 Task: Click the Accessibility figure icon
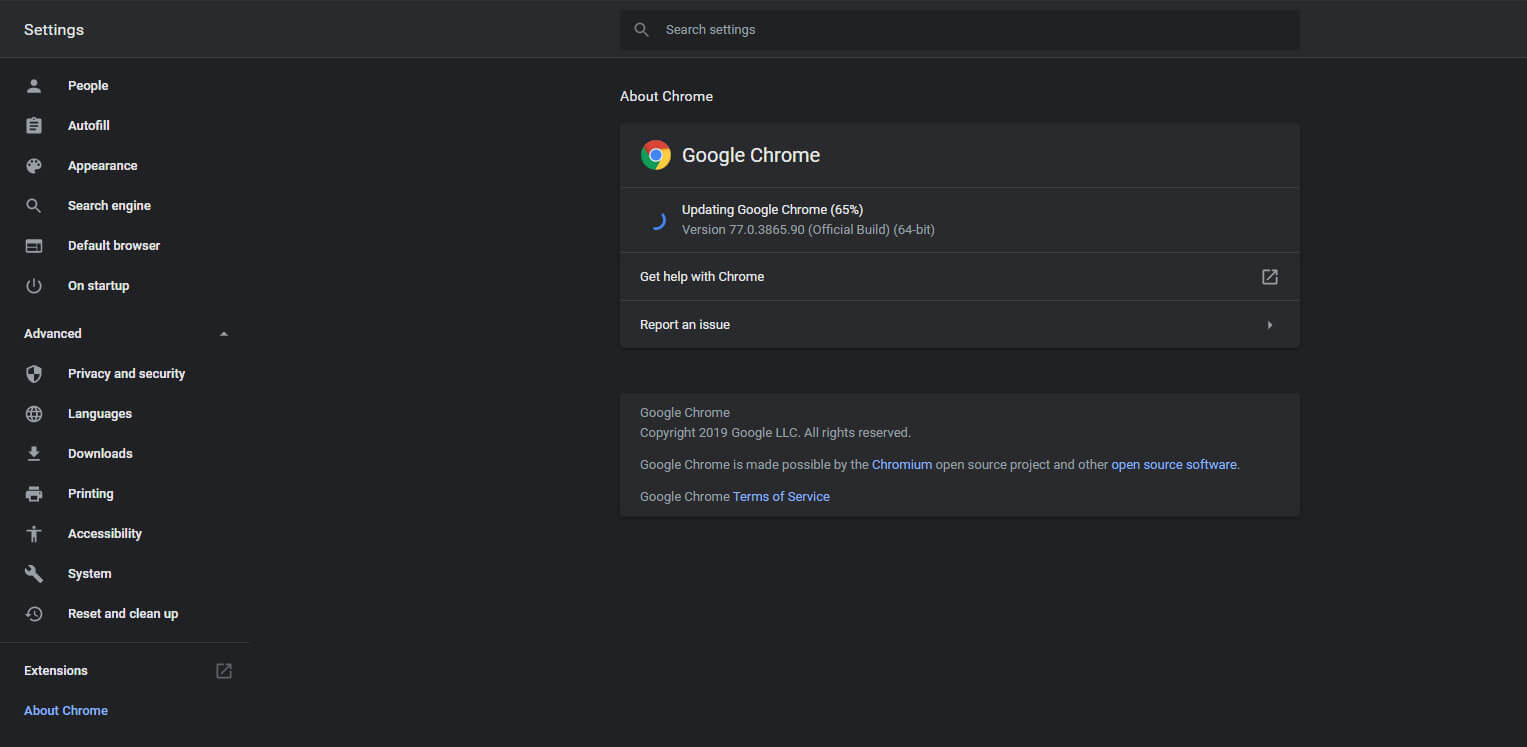point(34,534)
